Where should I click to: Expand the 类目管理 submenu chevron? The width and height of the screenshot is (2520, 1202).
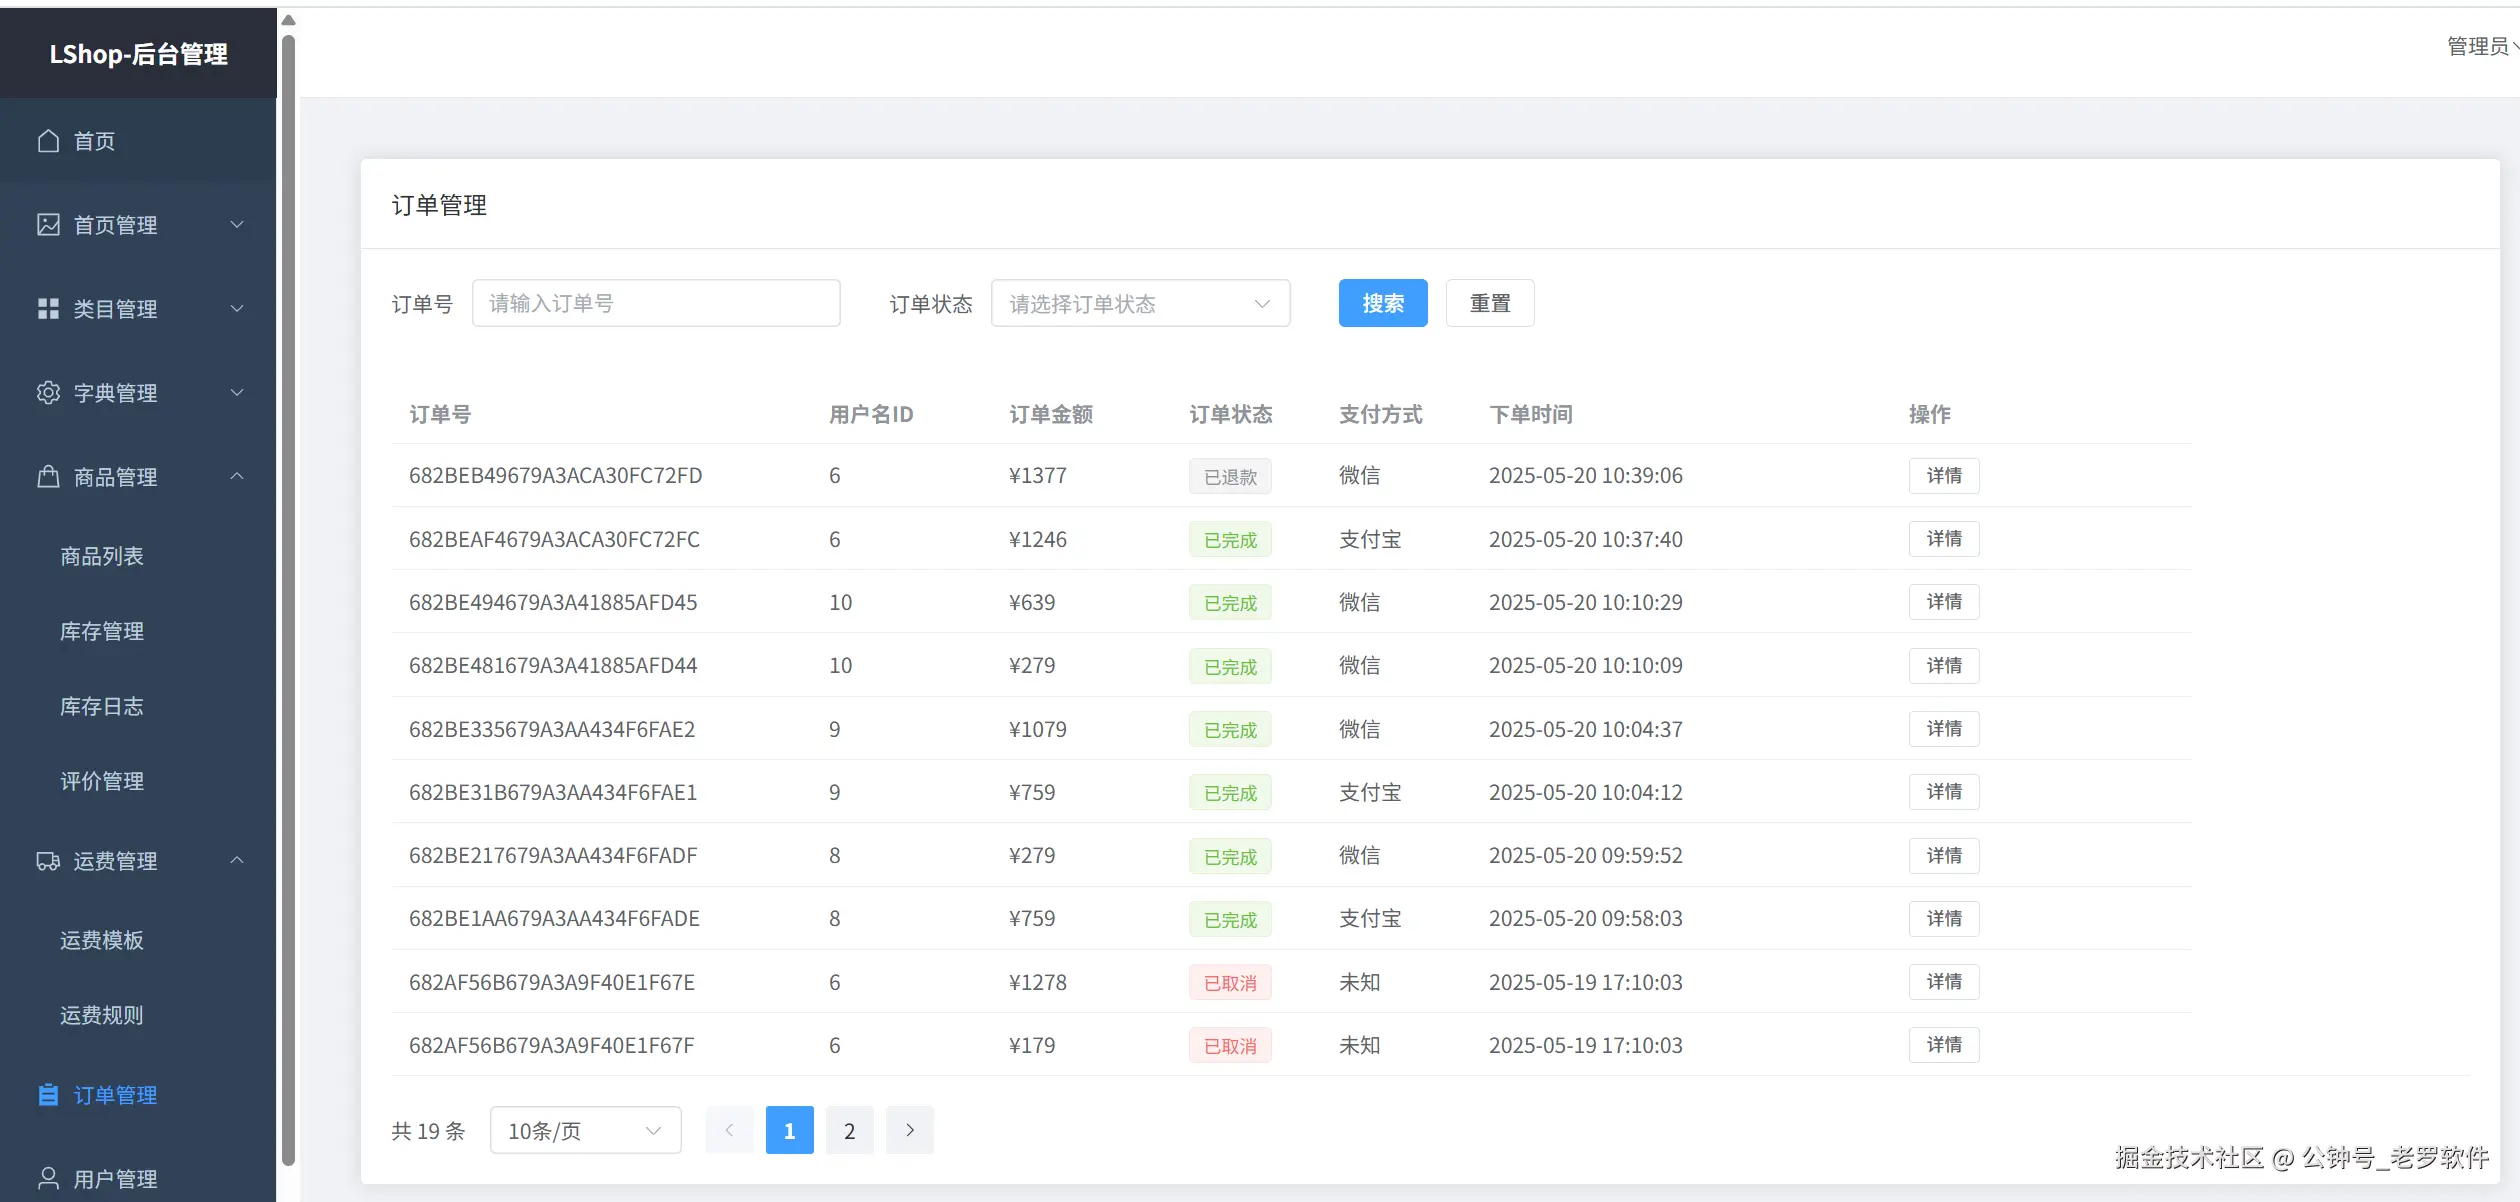click(x=237, y=309)
